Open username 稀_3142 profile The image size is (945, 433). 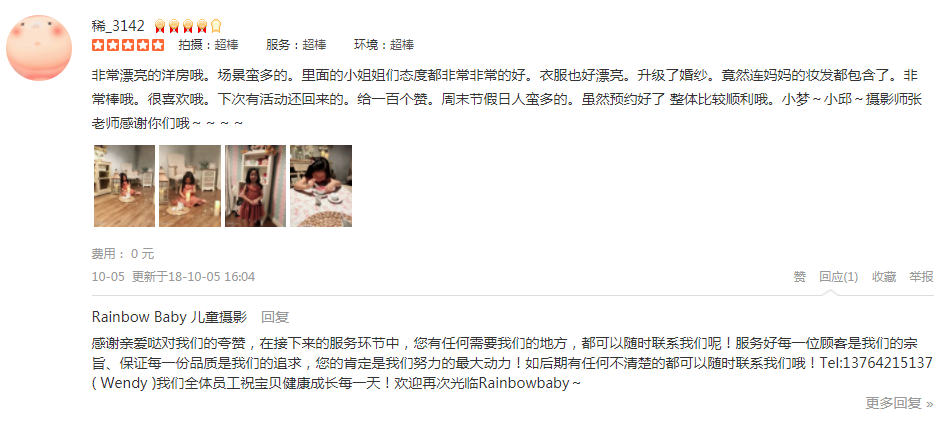pyautogui.click(x=118, y=26)
